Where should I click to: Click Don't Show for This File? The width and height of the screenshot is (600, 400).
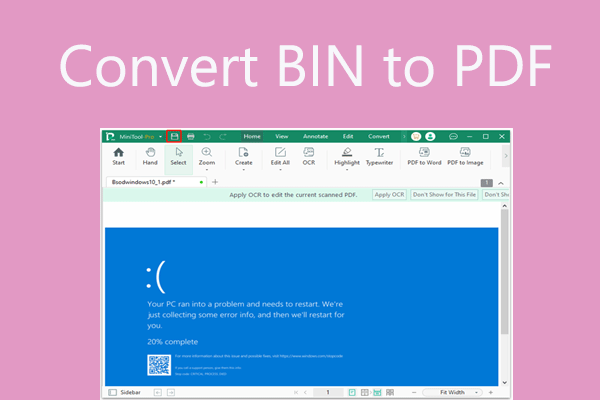click(x=444, y=194)
